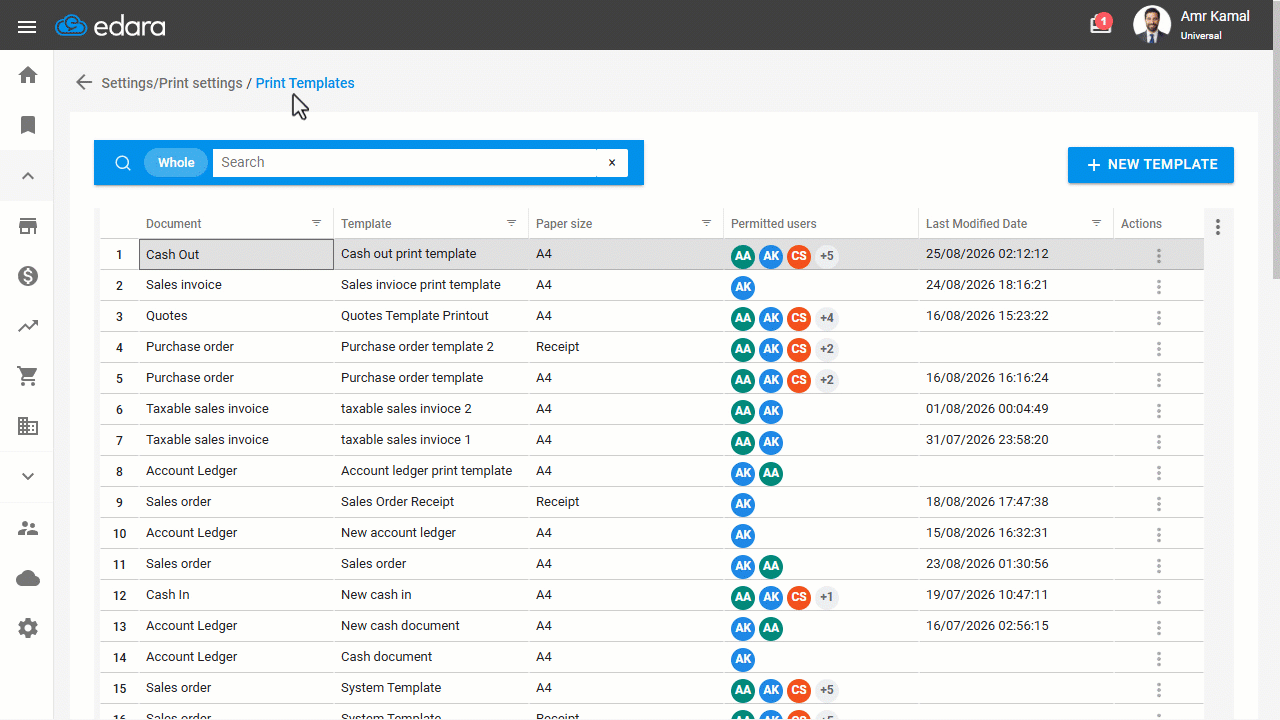Open the dollar finance sidebar icon

coord(28,276)
